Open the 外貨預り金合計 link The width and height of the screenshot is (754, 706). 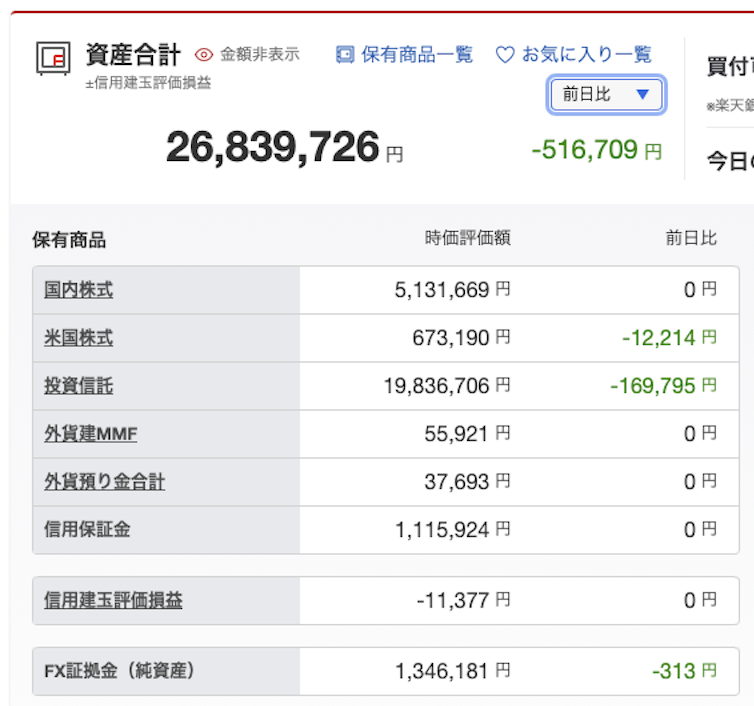coord(105,481)
